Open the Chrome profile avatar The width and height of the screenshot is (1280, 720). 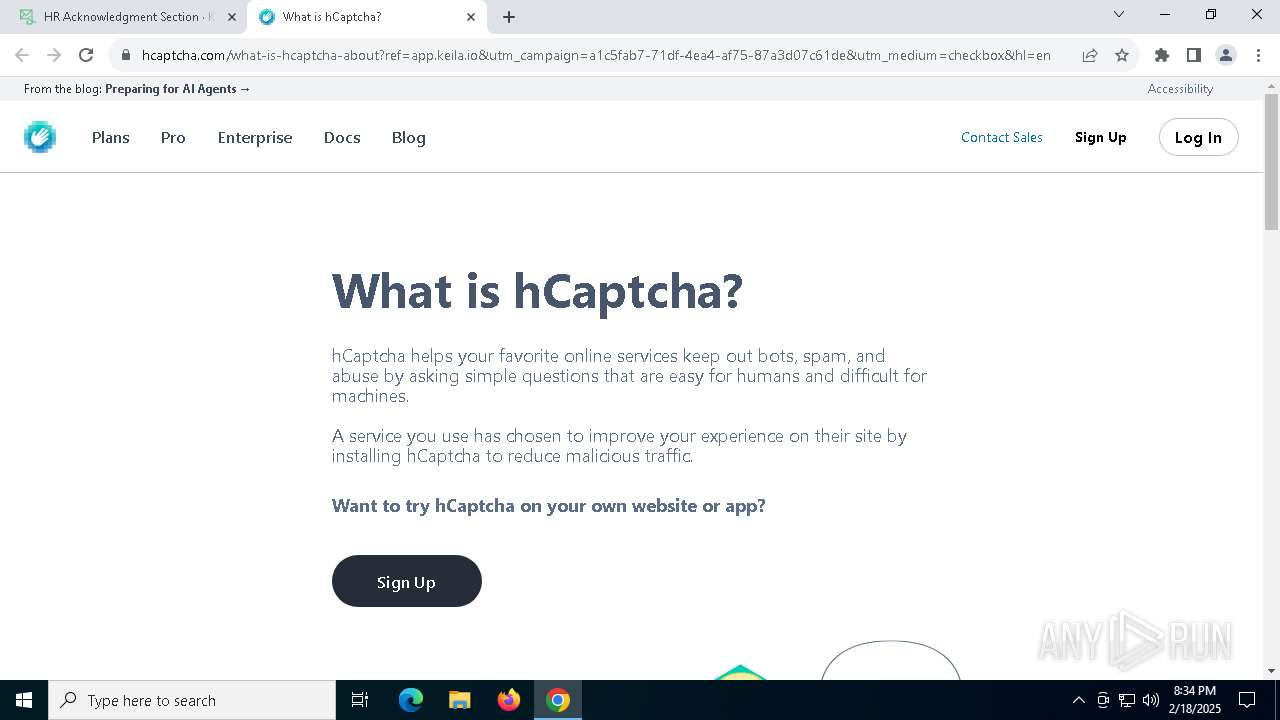point(1226,55)
